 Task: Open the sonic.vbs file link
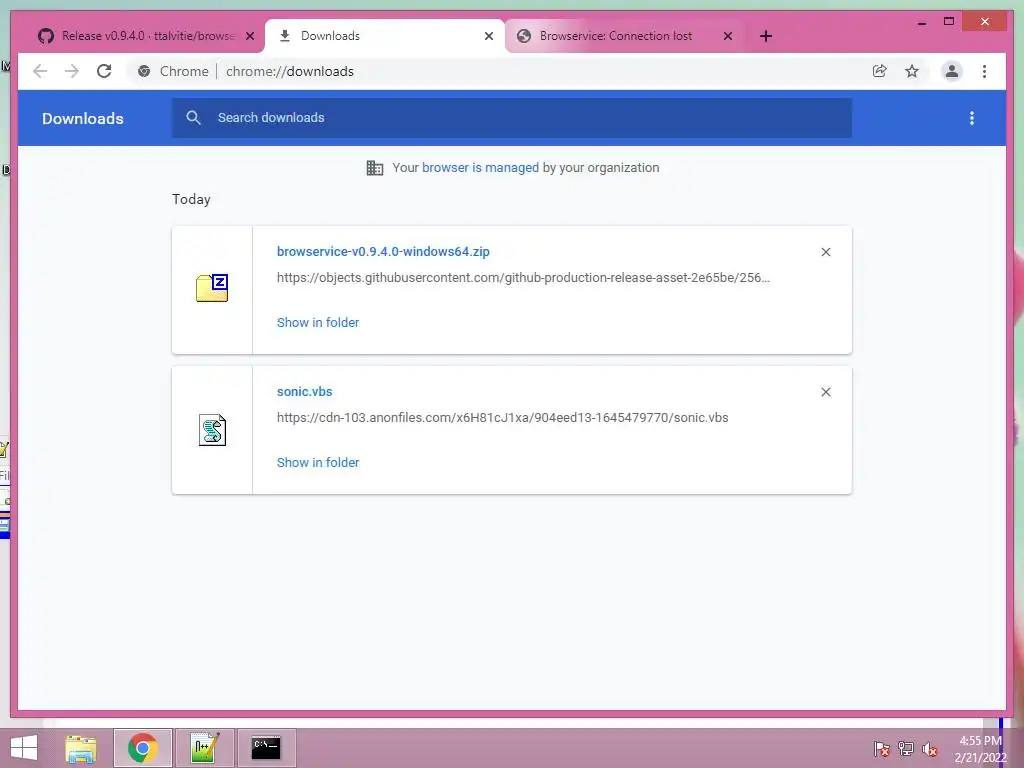pos(304,392)
